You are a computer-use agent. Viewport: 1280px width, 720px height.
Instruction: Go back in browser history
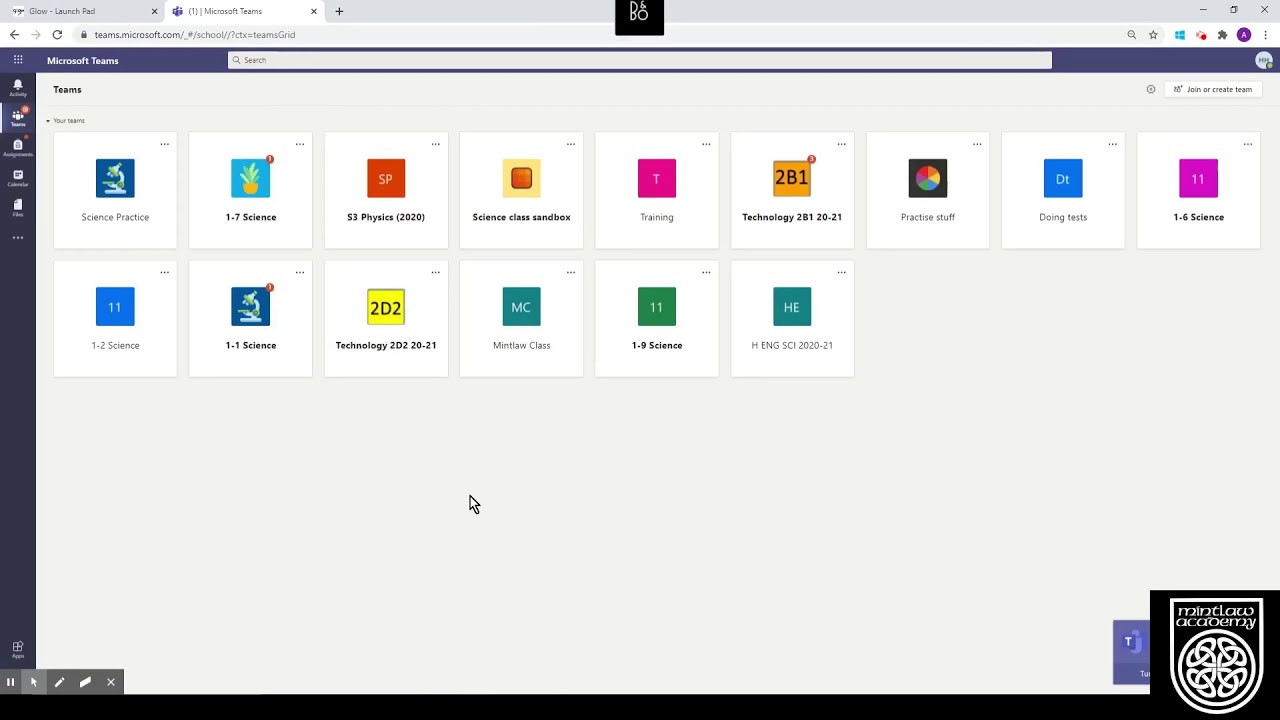point(14,34)
